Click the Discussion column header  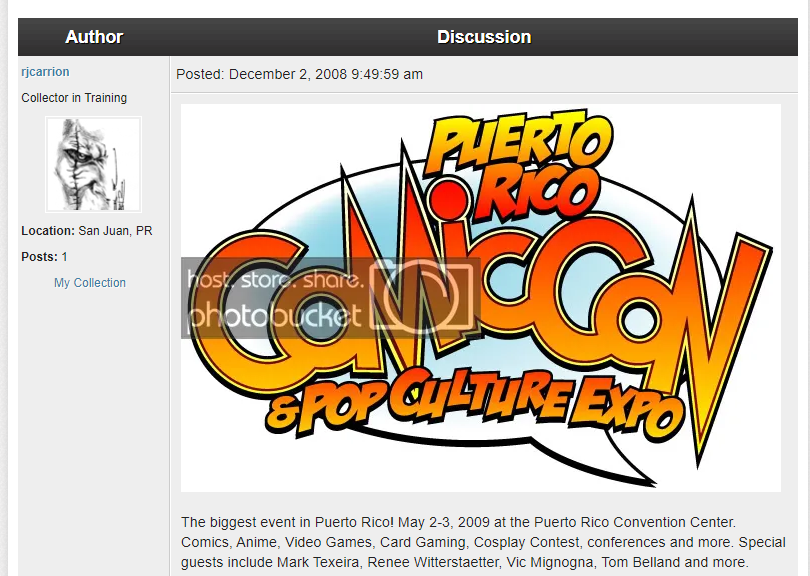[484, 37]
